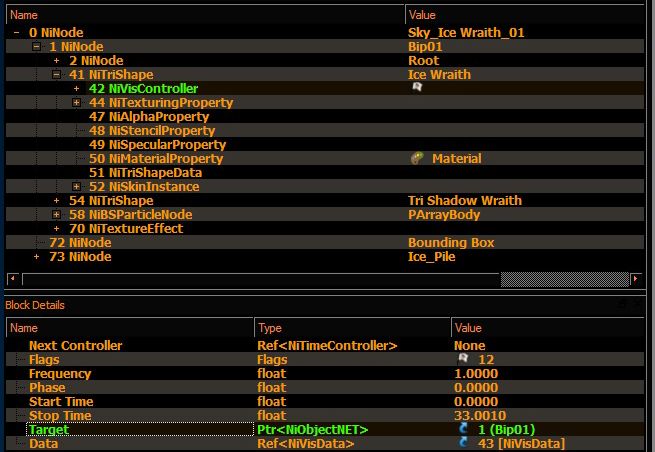Collapse the 41 NiTriShape branch
Image resolution: width=655 pixels, height=452 pixels.
[56, 74]
